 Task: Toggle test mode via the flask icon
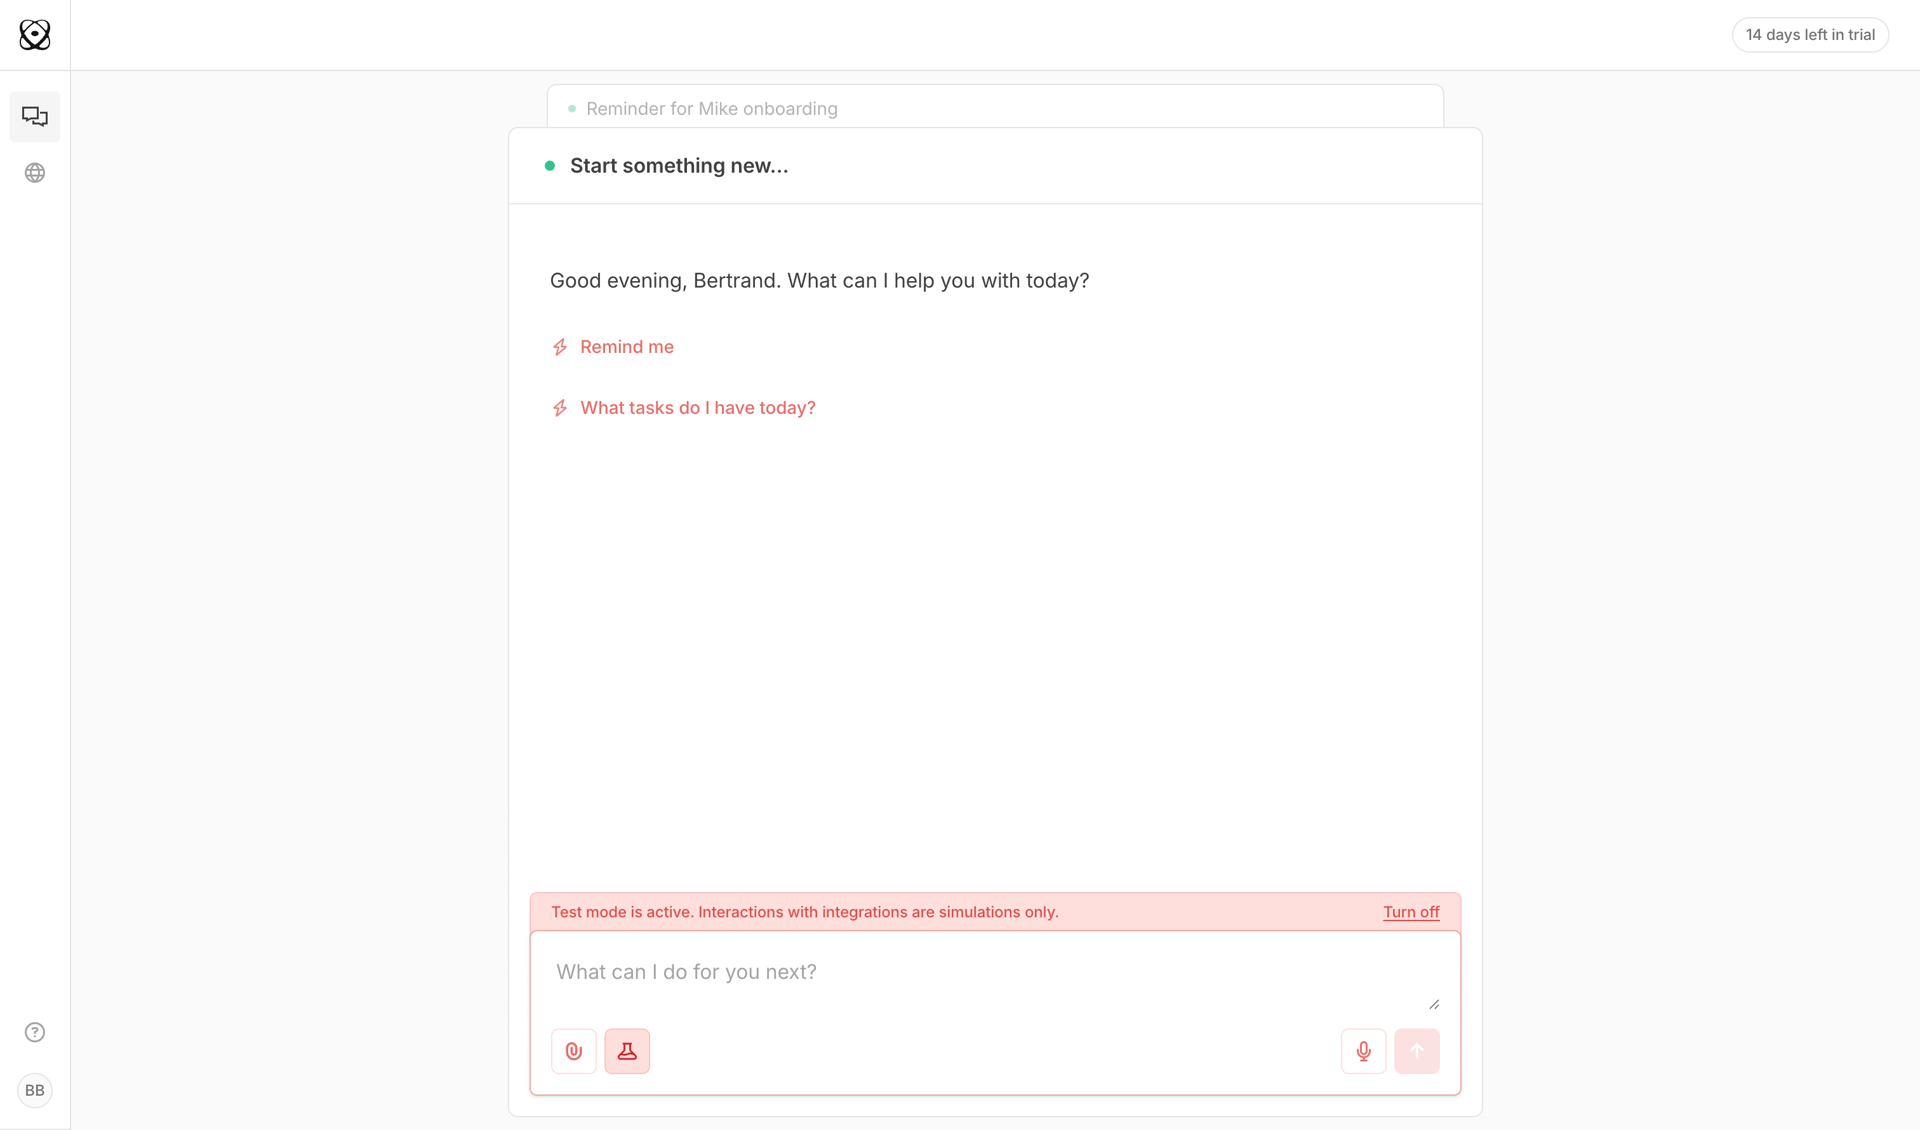point(627,1051)
